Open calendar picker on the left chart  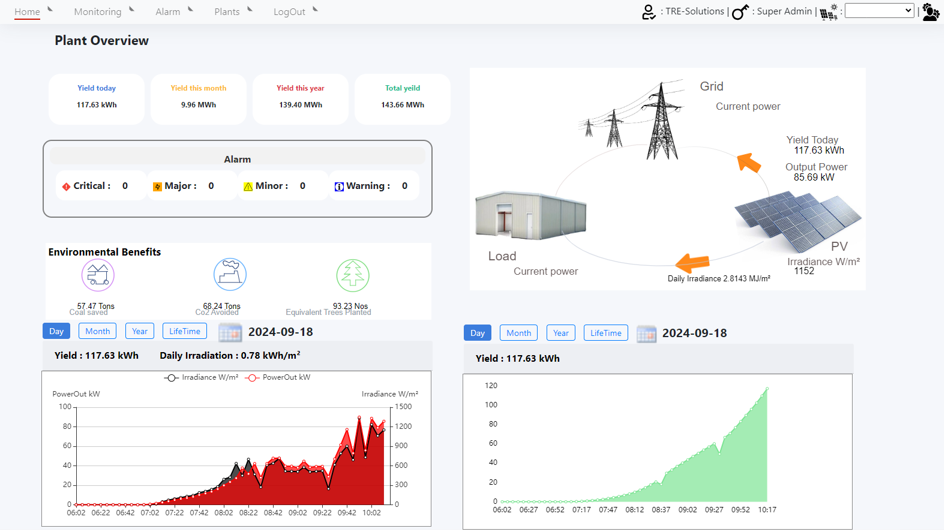pyautogui.click(x=230, y=332)
